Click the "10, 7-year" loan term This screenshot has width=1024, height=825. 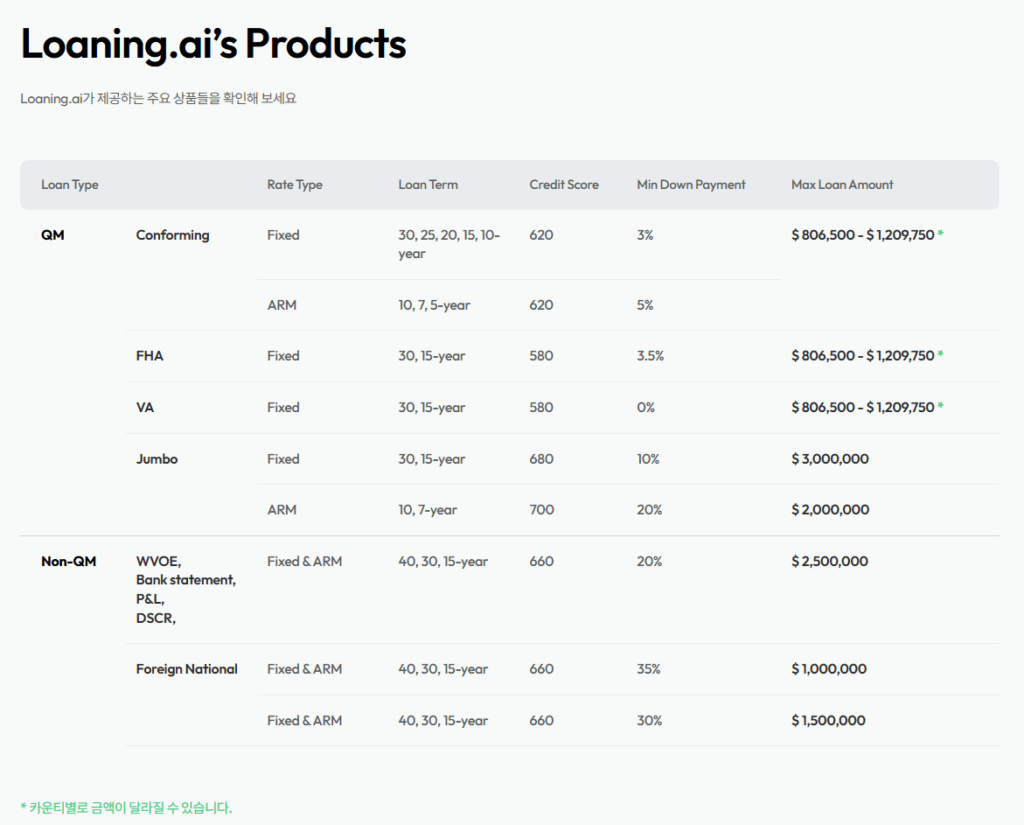[x=428, y=510]
